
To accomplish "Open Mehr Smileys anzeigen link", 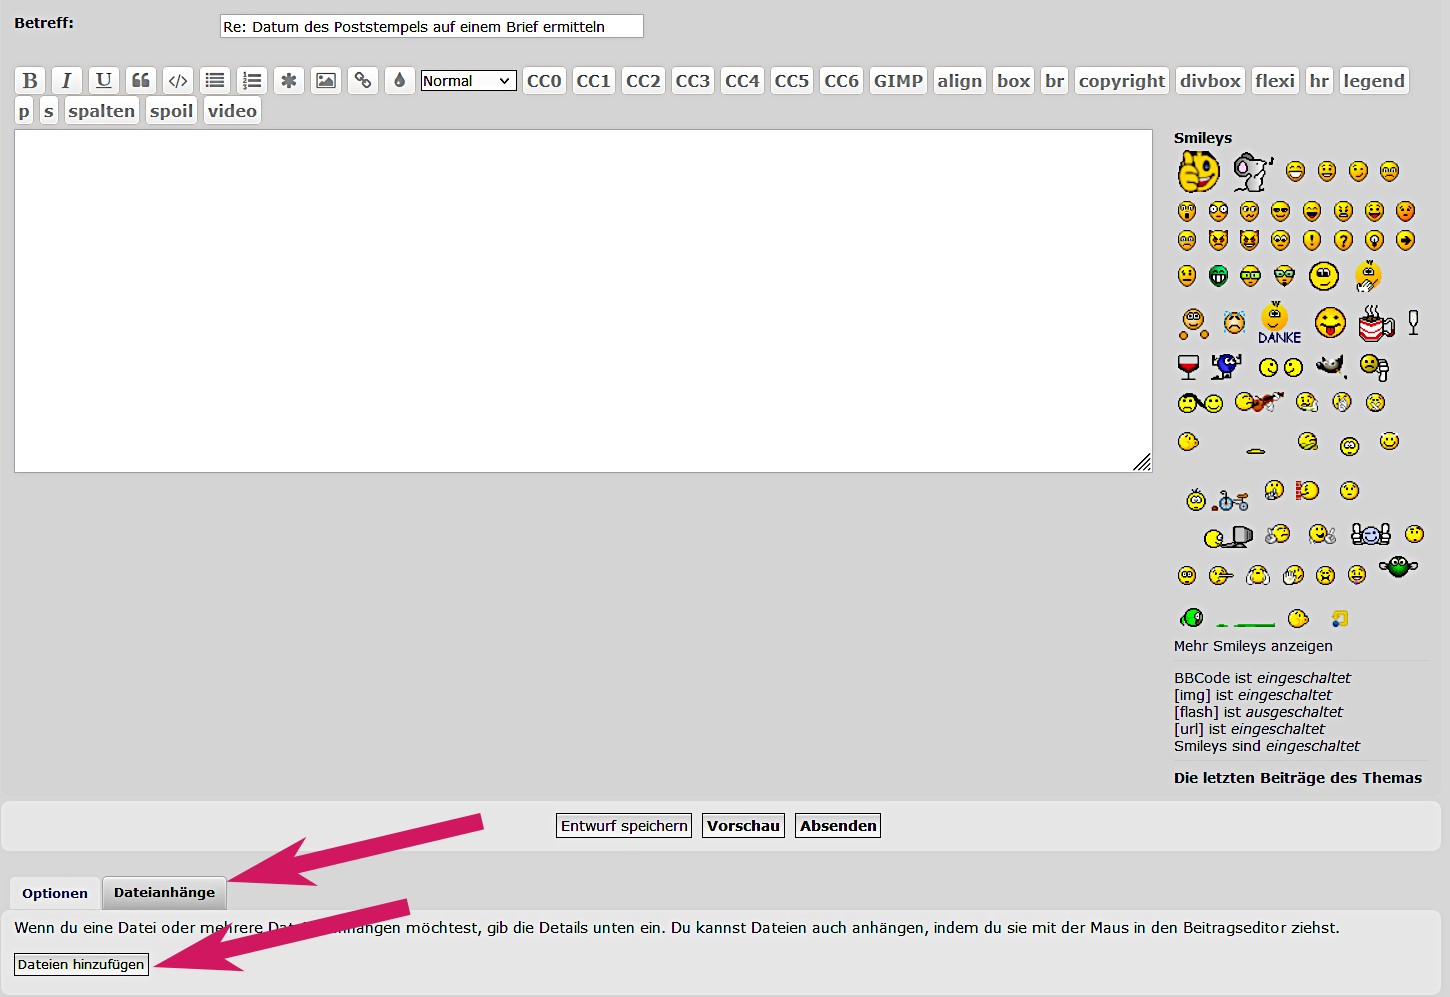I will point(1253,646).
